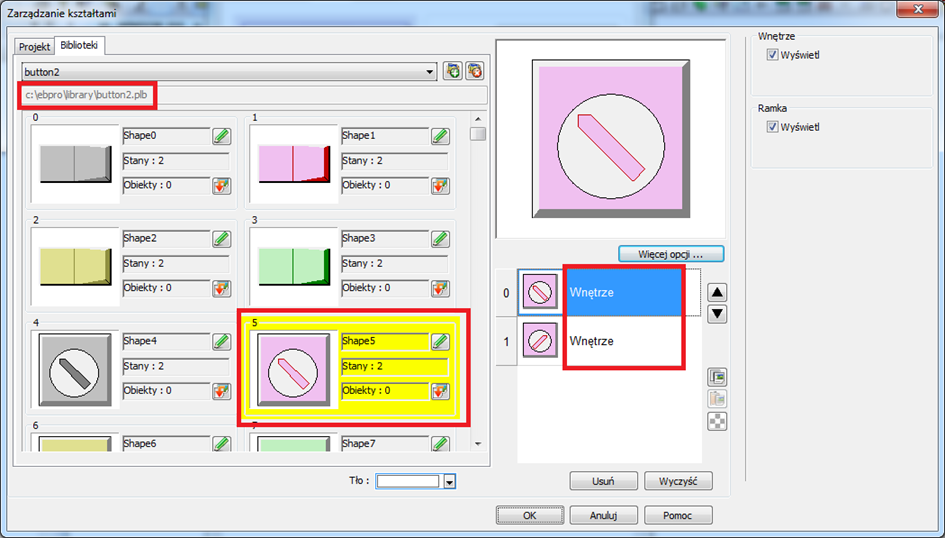Open the Tło background color dropdown

(449, 481)
